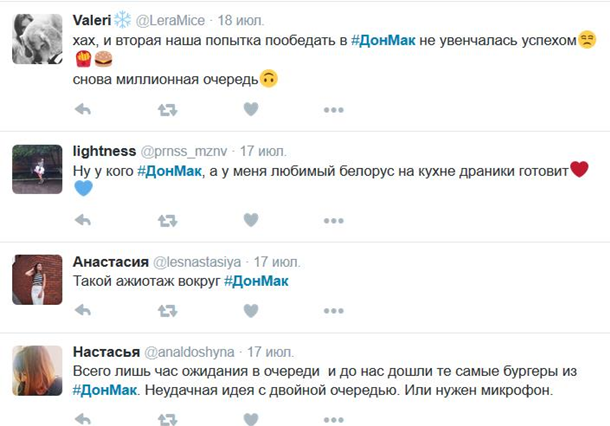Retweet Valeri's tweet about the queue

(x=167, y=109)
